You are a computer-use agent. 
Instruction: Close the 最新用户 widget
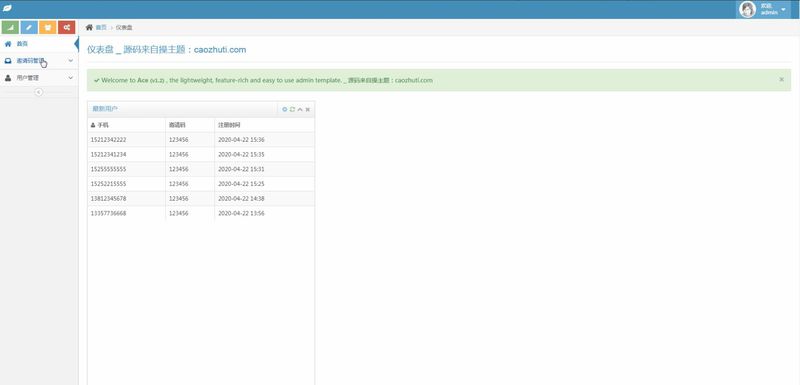point(308,109)
